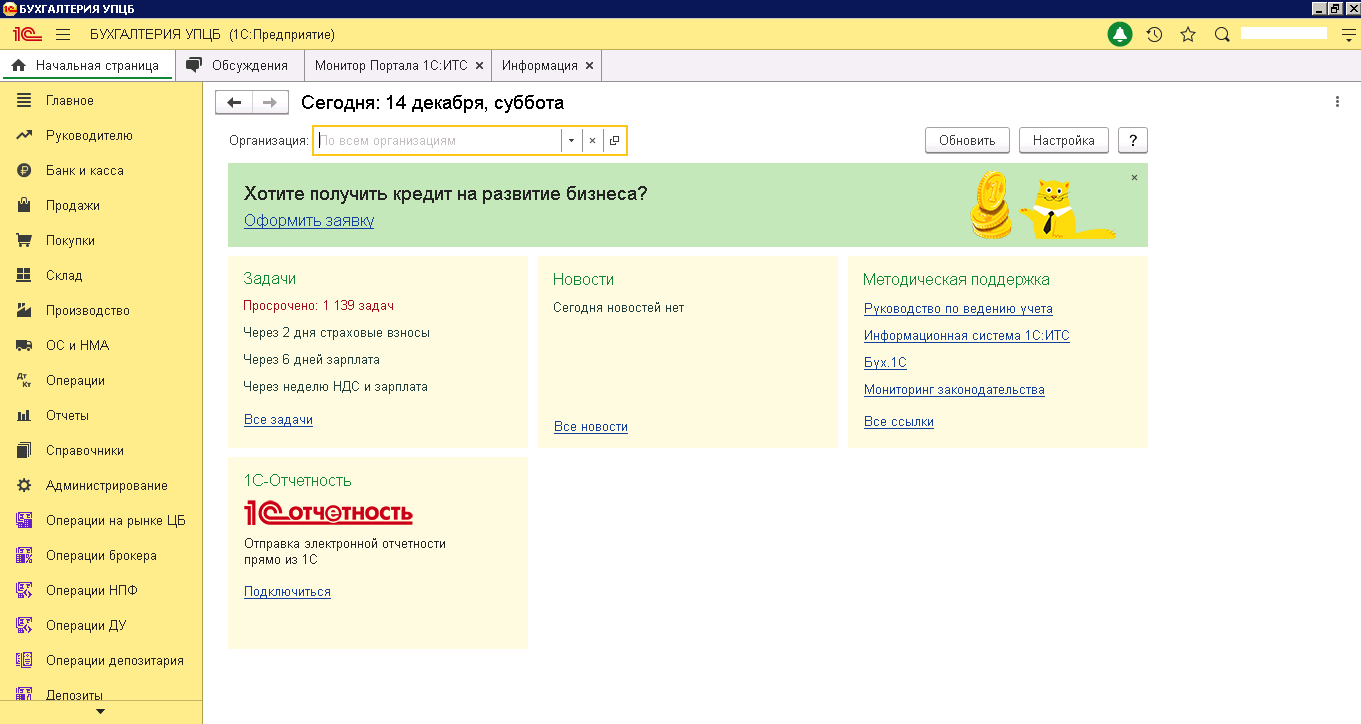
Task: Open the service settings menu at top right
Action: click(1347, 34)
